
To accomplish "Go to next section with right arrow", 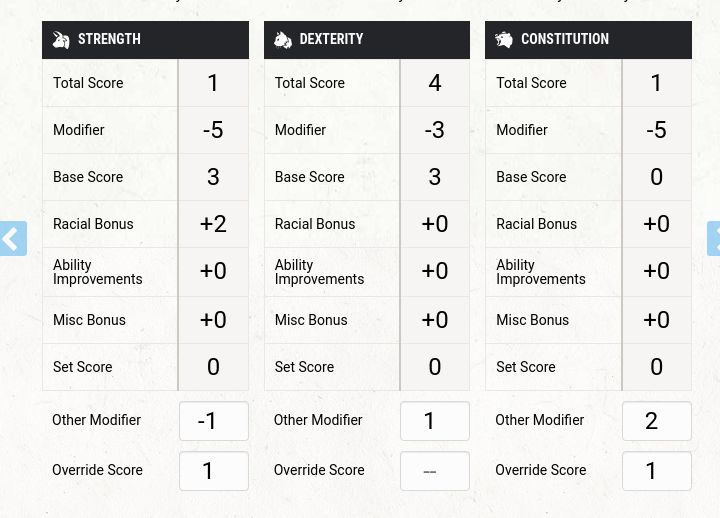I will [713, 239].
